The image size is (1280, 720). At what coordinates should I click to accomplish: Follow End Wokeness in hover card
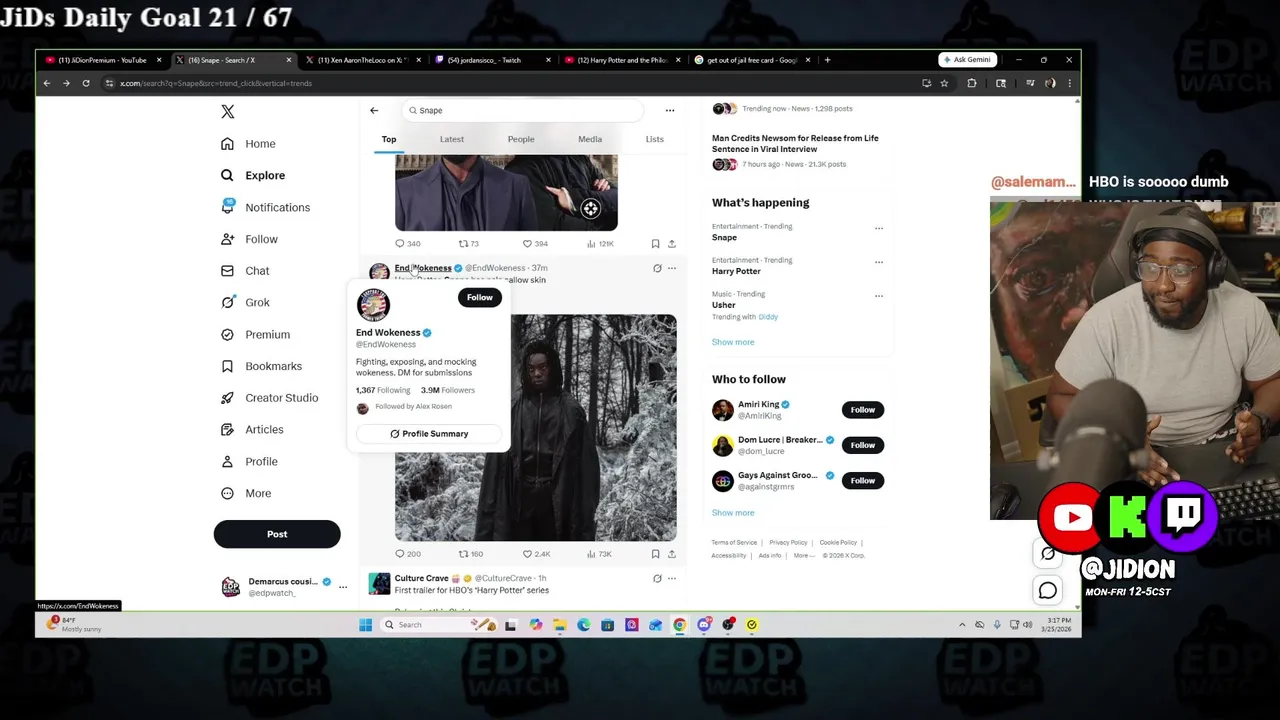[x=479, y=297]
